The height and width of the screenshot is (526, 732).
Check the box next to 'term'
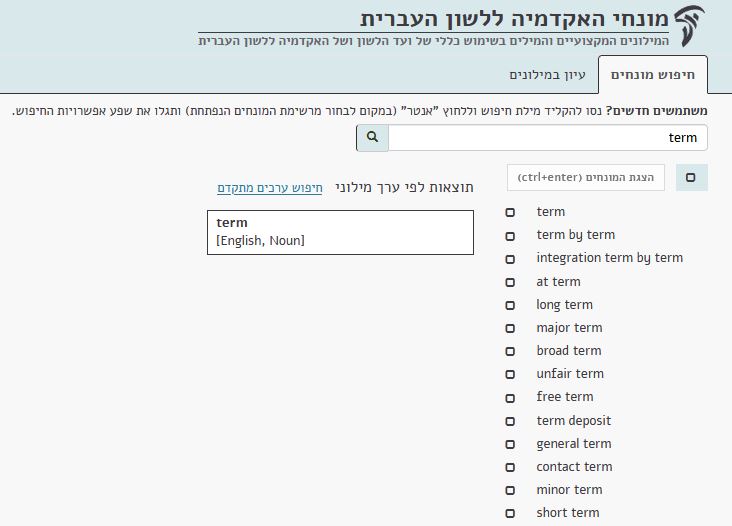510,213
